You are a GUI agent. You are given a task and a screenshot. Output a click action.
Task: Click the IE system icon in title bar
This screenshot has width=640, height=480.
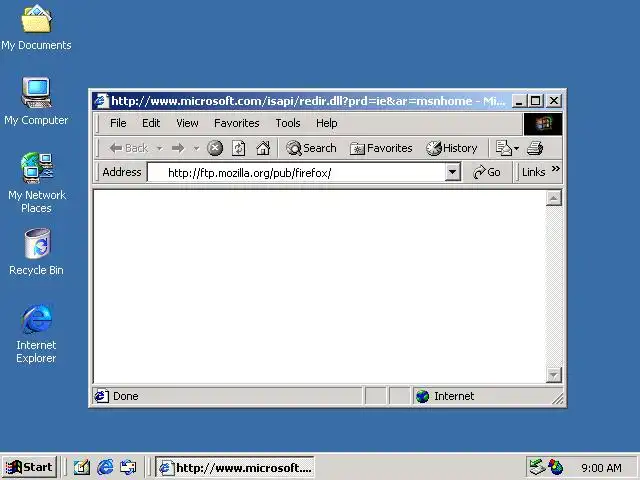click(x=101, y=100)
